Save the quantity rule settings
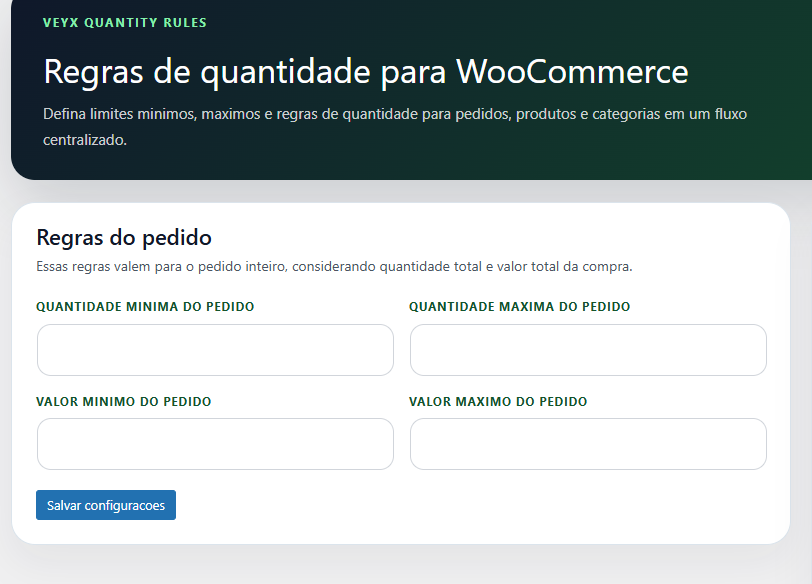This screenshot has height=584, width=812. [x=105, y=505]
